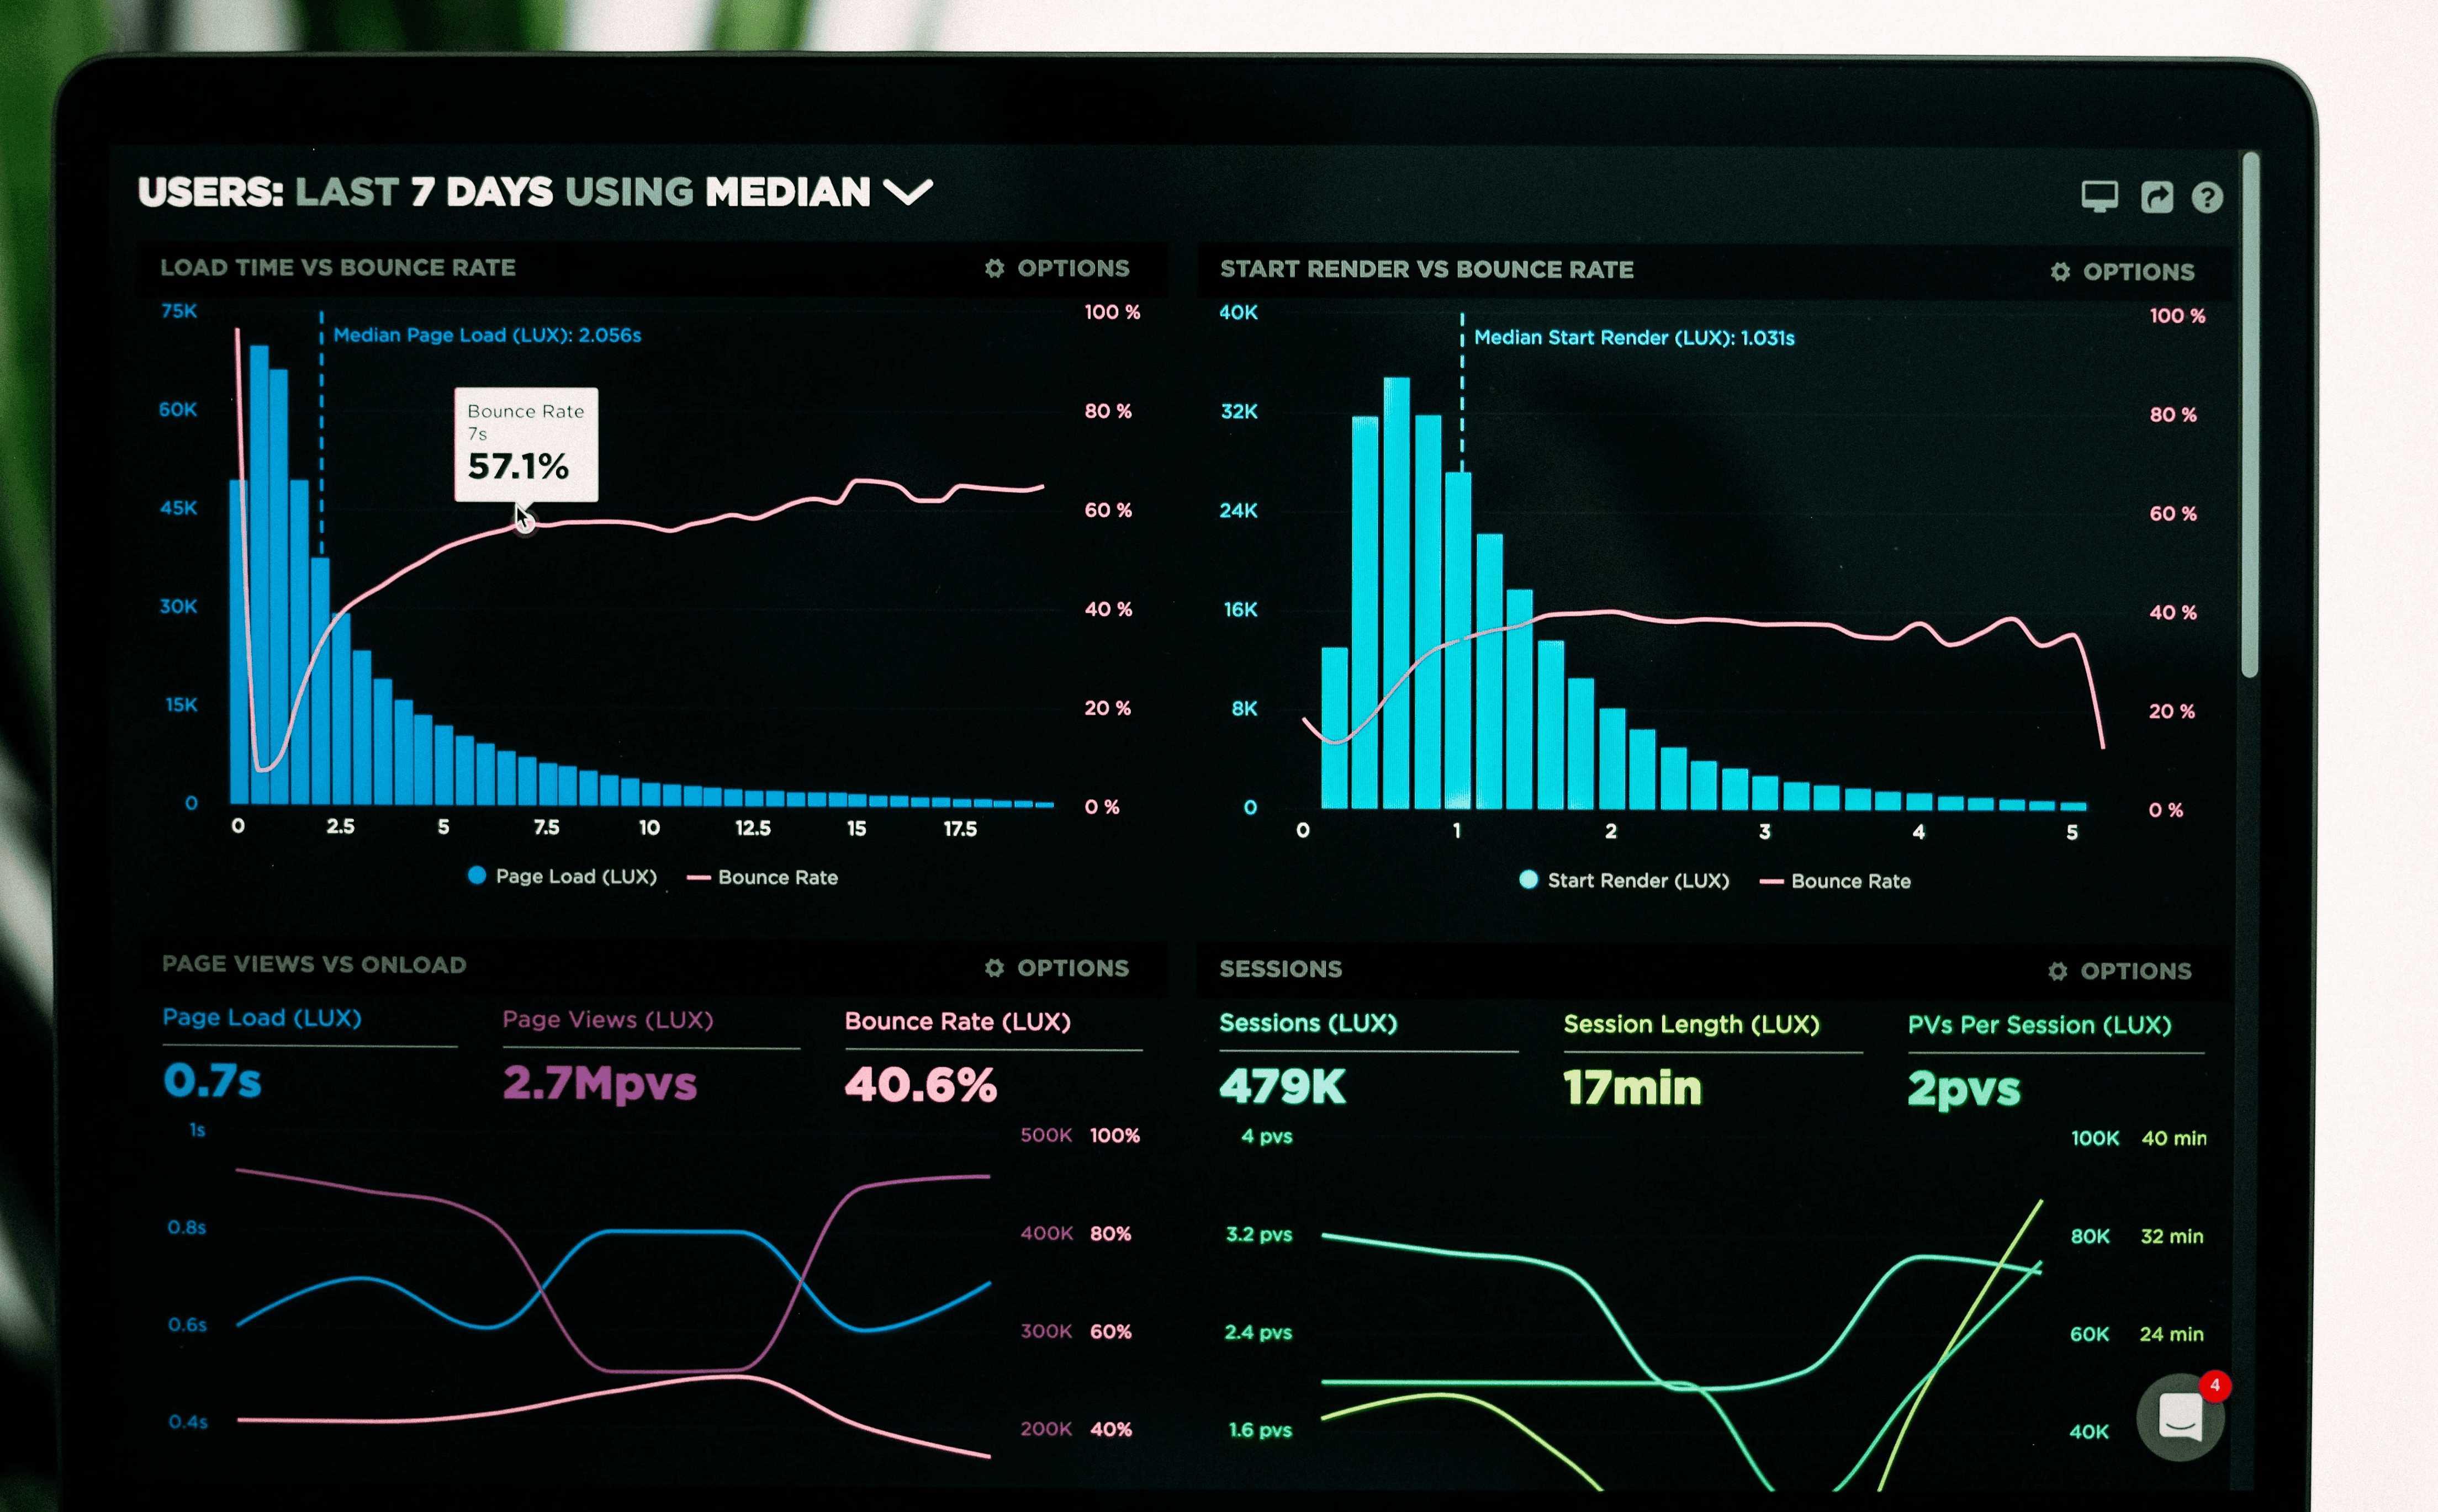Toggle Bounce Rate legend in Load Time chart
This screenshot has height=1512, width=2438.
763,877
